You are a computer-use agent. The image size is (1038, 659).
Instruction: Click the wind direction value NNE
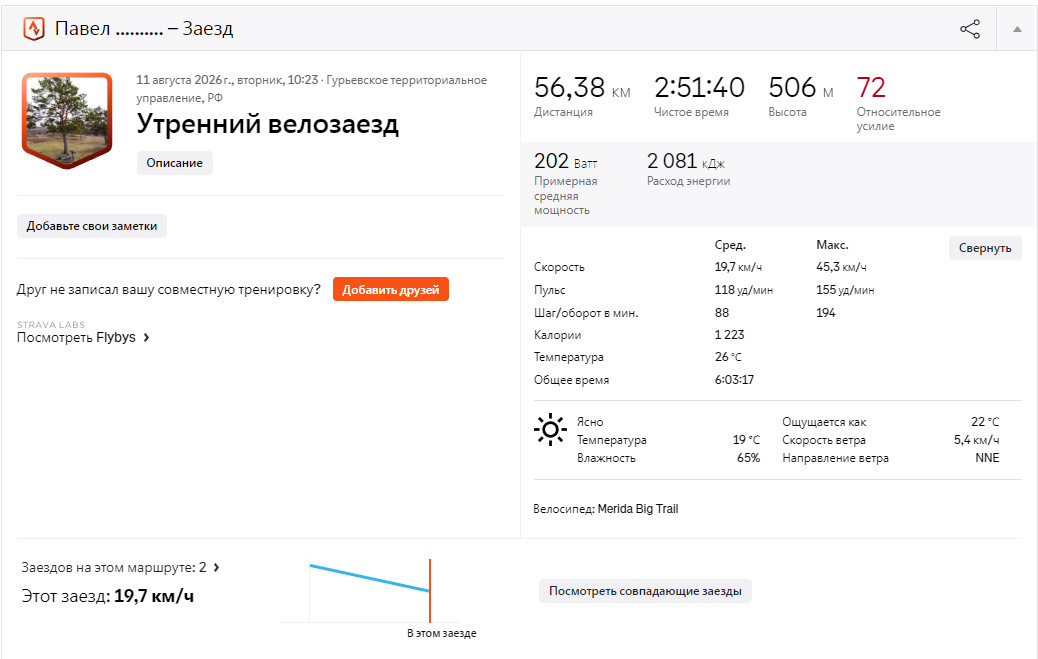[987, 458]
